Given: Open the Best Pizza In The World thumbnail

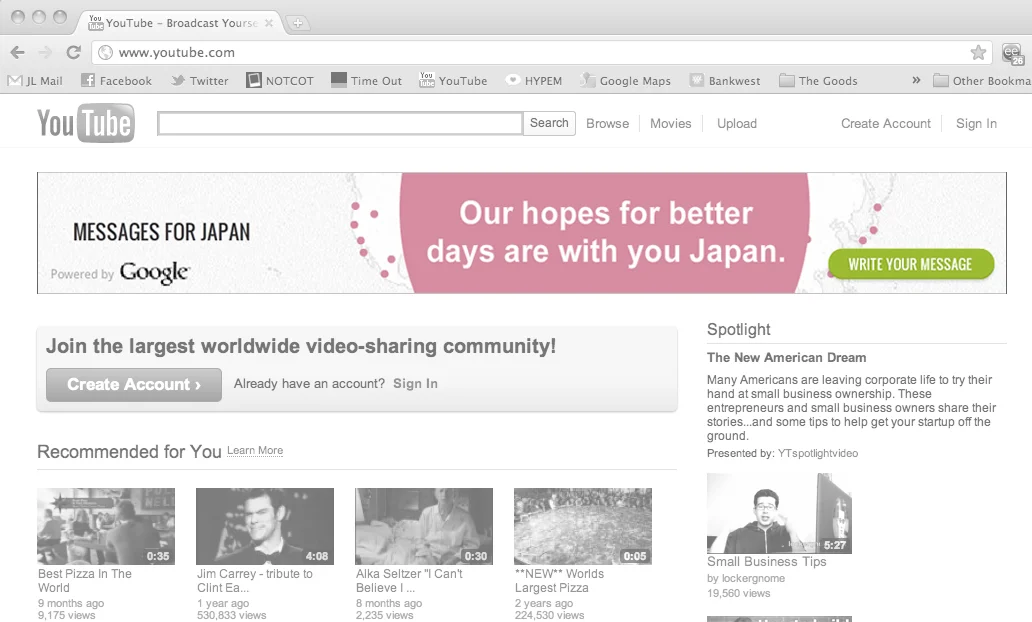Looking at the screenshot, I should (106, 526).
